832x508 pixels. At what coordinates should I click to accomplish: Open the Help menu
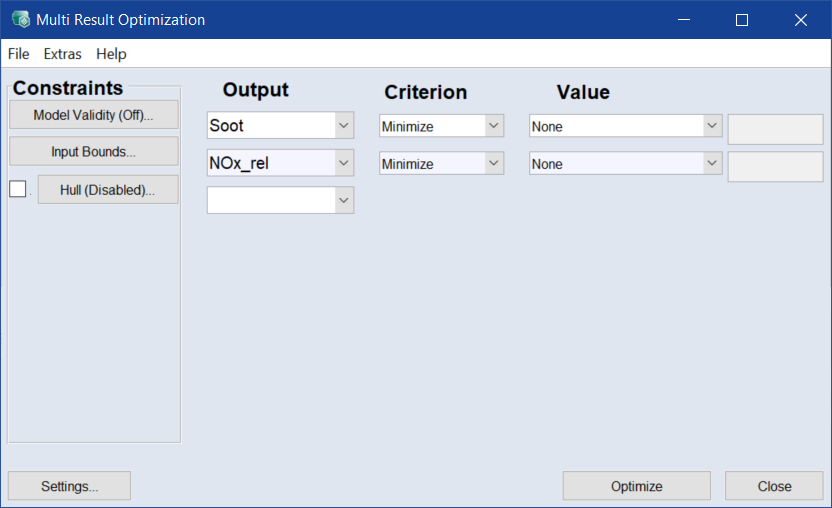(111, 54)
